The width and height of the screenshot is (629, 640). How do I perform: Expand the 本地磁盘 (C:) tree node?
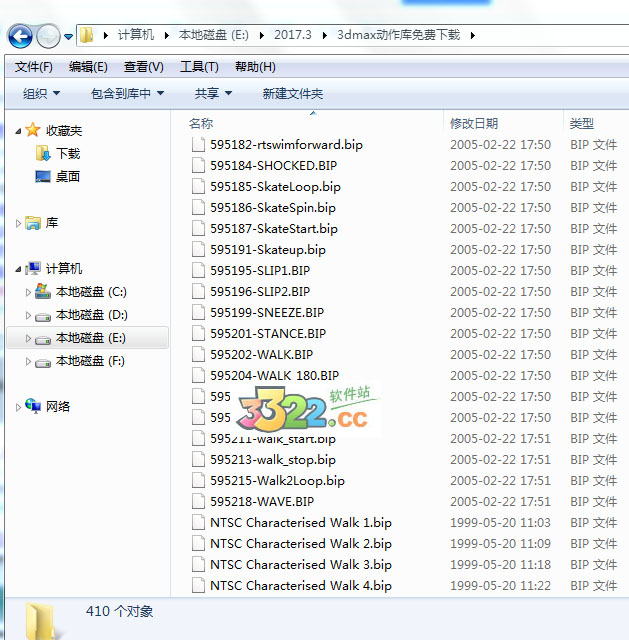28,292
